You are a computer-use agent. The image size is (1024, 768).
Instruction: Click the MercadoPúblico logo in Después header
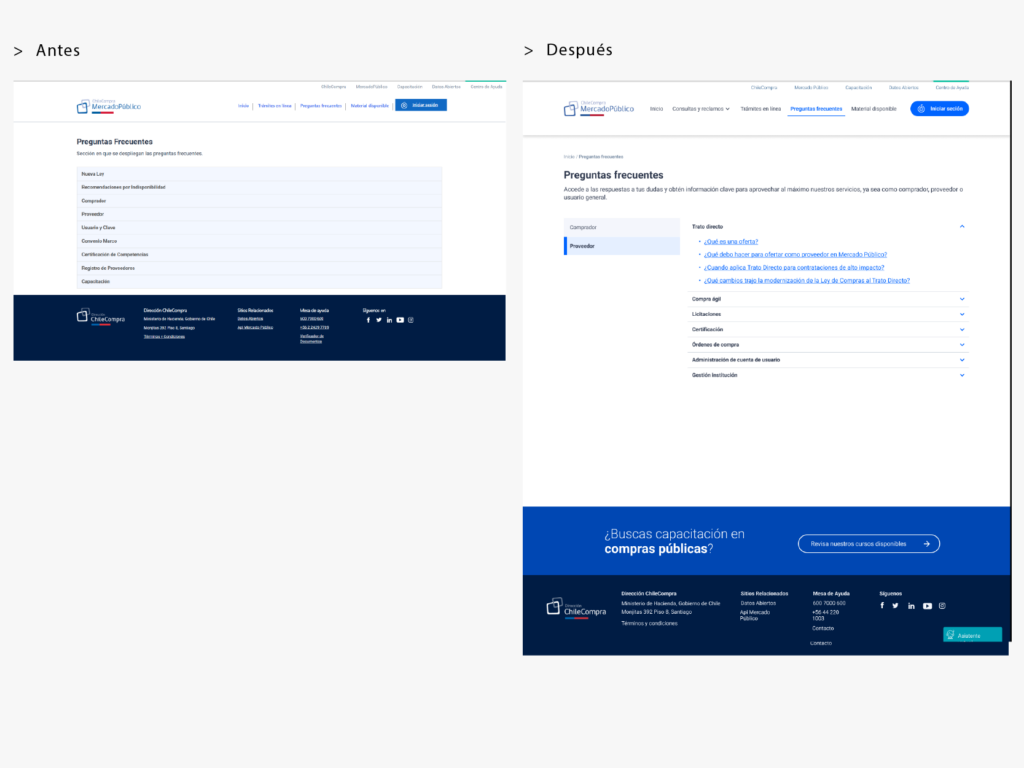[x=599, y=108]
